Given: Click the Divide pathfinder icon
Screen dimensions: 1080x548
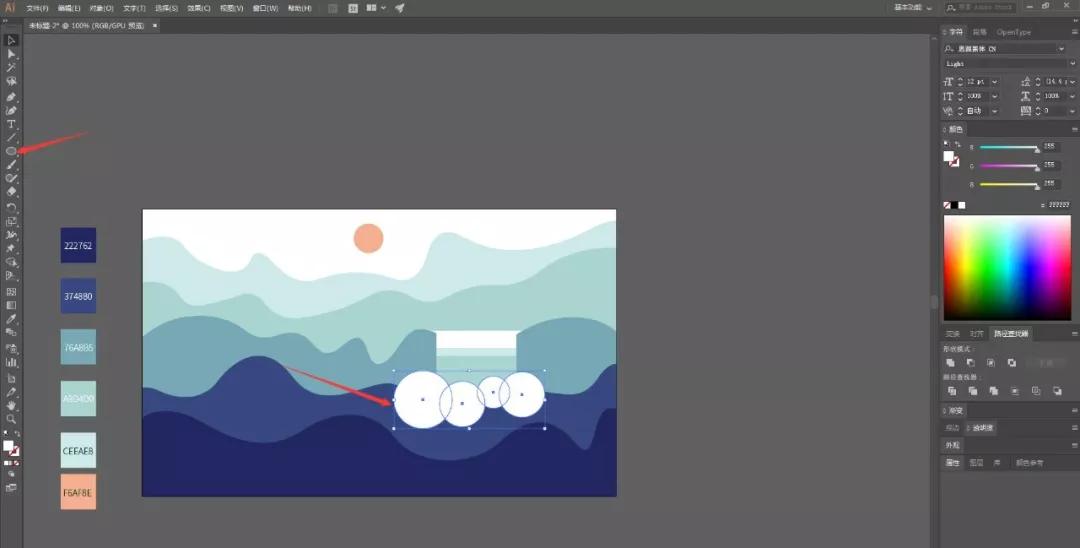Looking at the screenshot, I should click(x=952, y=391).
